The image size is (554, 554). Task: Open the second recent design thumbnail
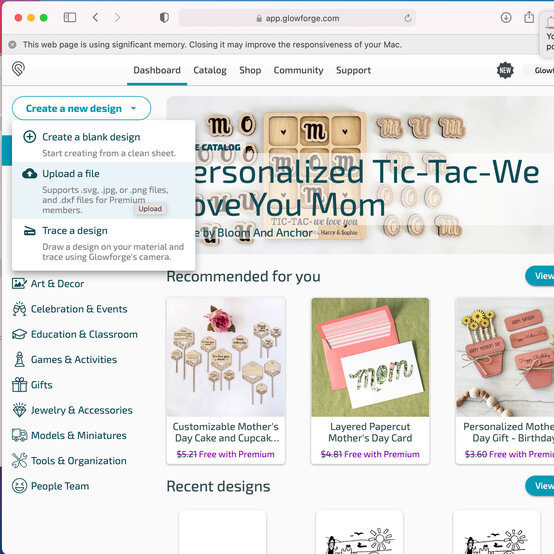click(359, 531)
